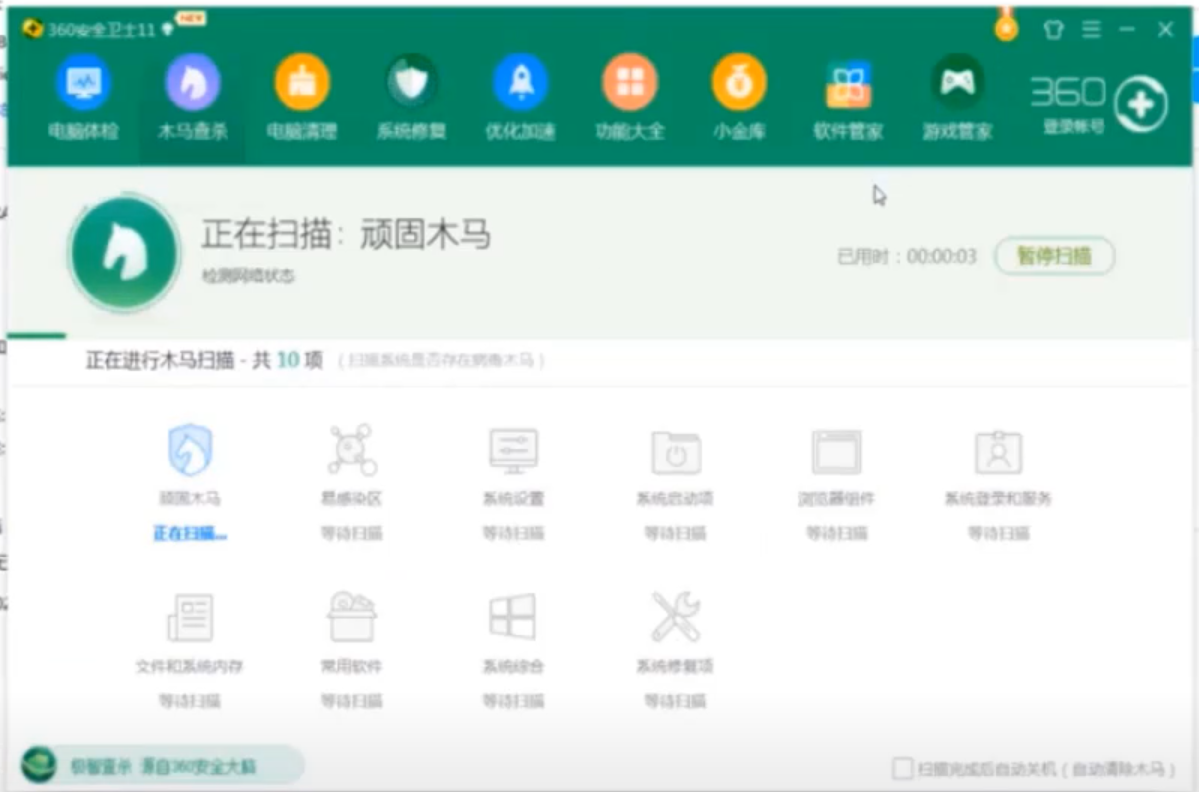
Task: Enable 扫描完成后自动关机 checkbox
Action: coord(902,768)
